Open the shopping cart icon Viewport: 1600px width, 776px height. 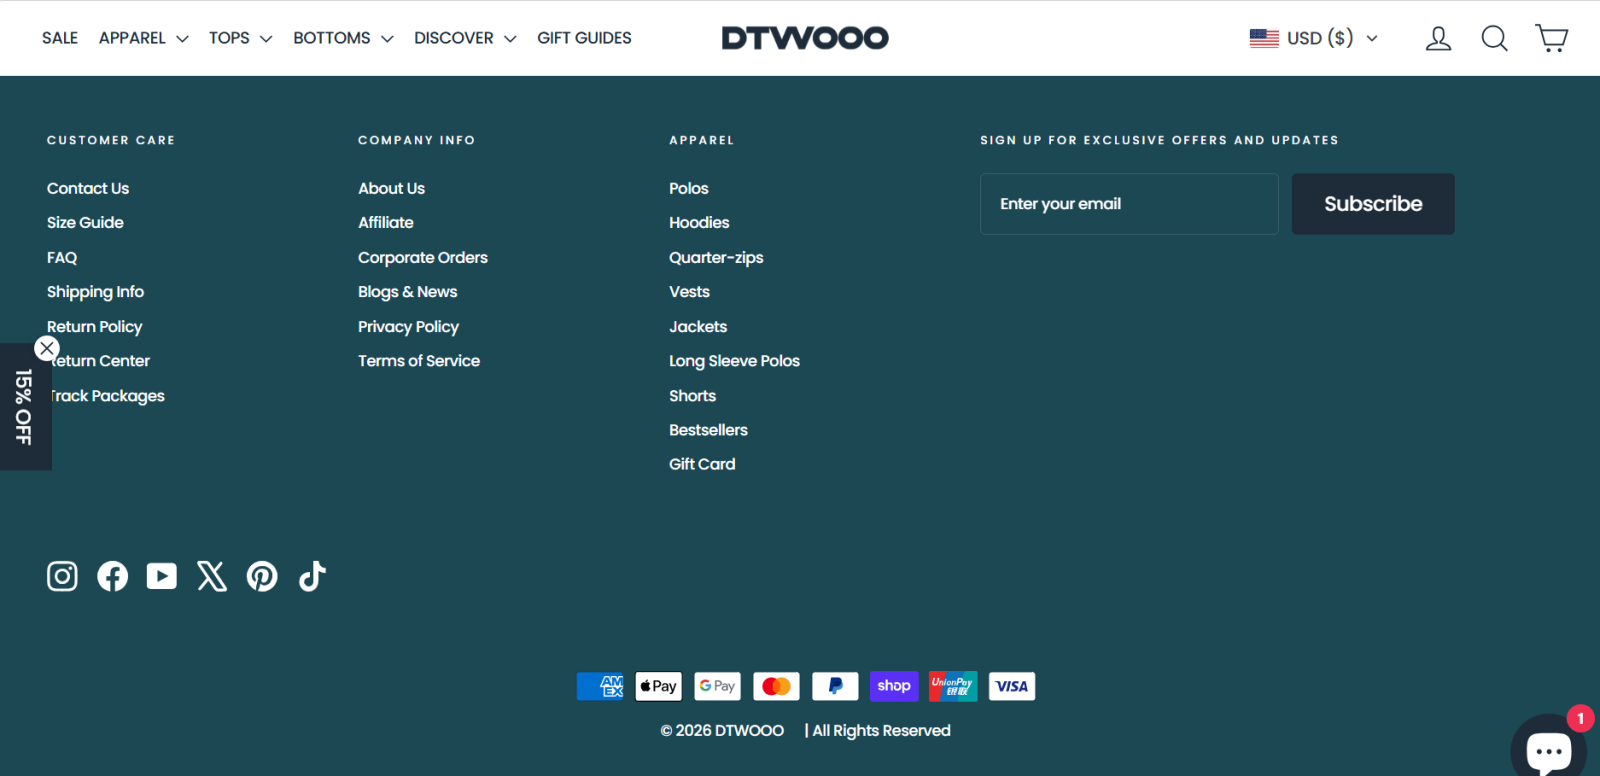(1551, 38)
